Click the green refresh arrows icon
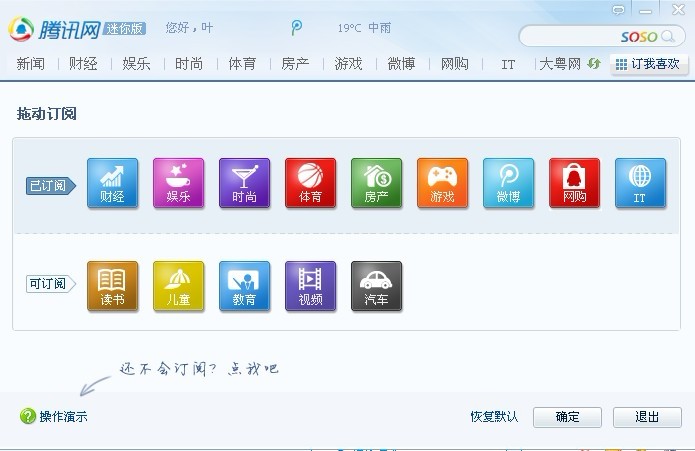The width and height of the screenshot is (695, 451). coord(594,64)
